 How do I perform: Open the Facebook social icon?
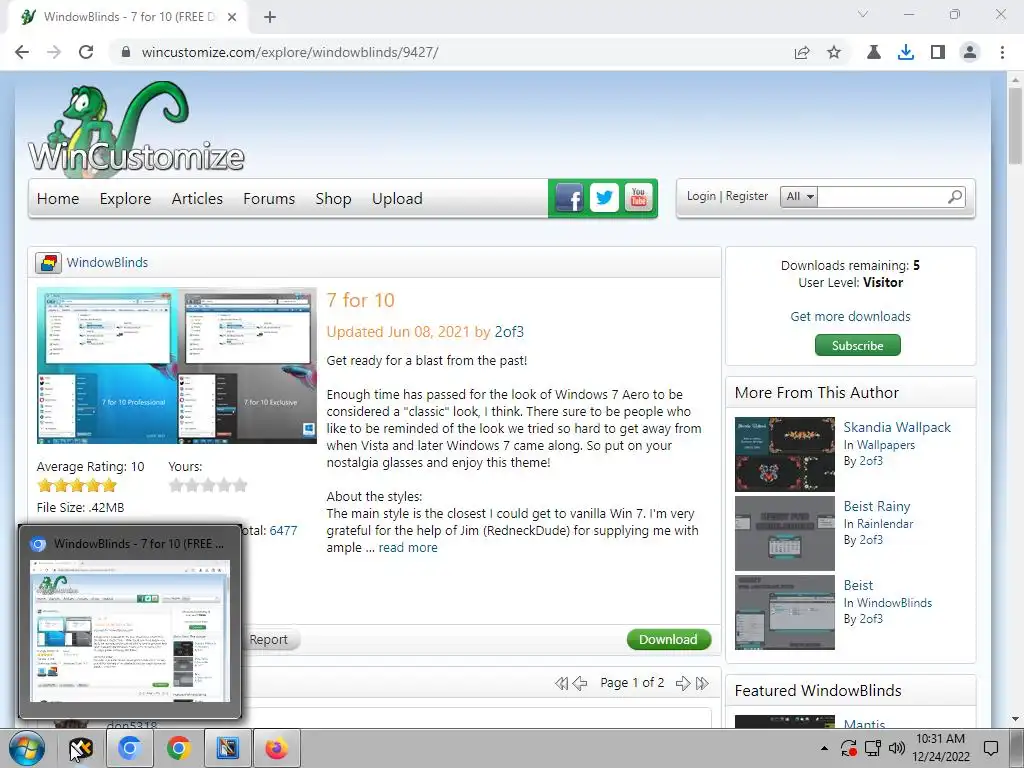(569, 198)
